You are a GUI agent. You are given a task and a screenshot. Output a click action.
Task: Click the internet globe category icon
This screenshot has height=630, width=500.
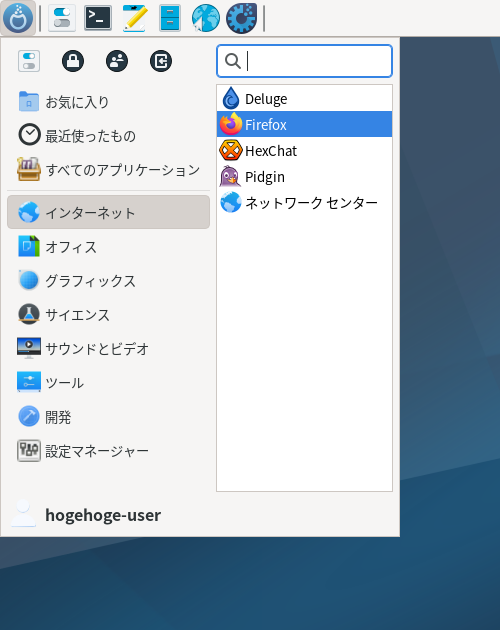pyautogui.click(x=29, y=212)
